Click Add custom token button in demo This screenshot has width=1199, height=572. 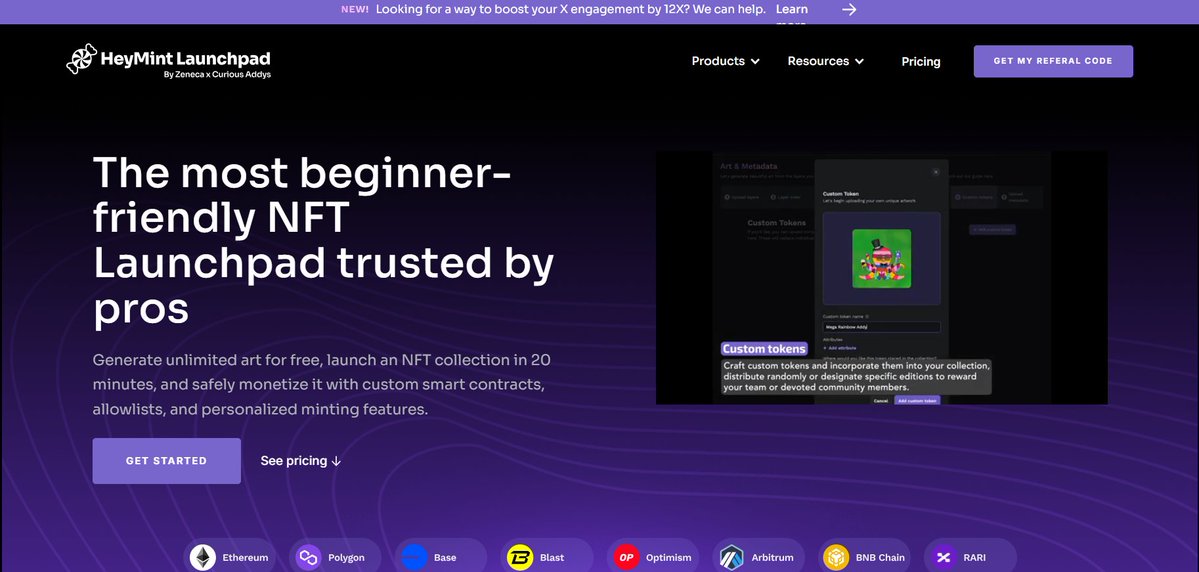click(x=917, y=400)
